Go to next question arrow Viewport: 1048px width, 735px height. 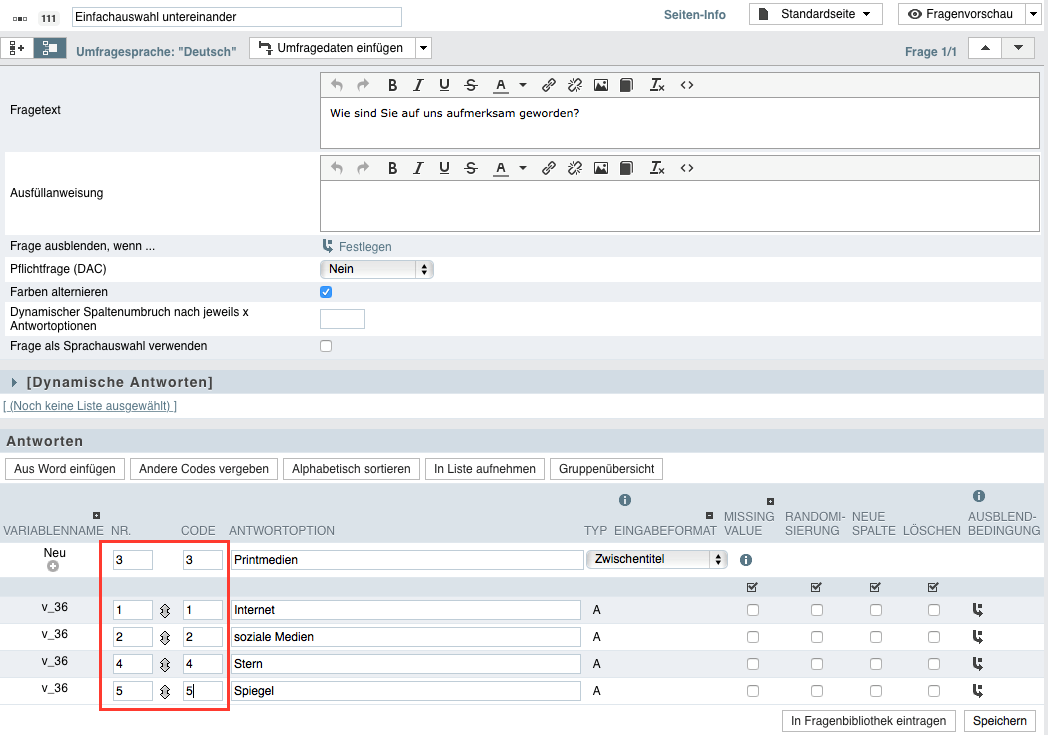(1019, 48)
